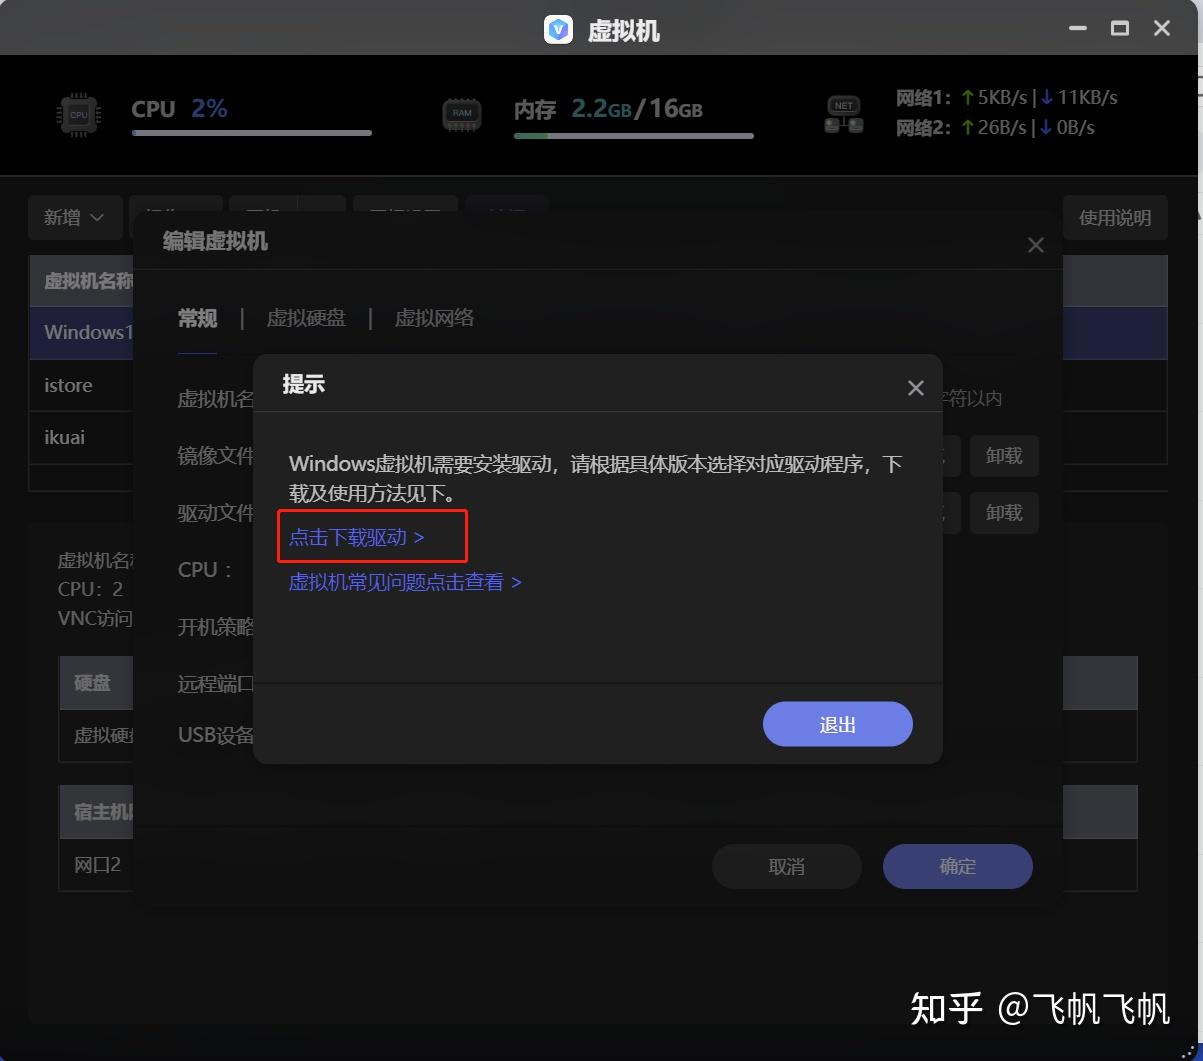Click the 虚拟机 logo in the title bar
This screenshot has height=1061, width=1203.
click(558, 28)
